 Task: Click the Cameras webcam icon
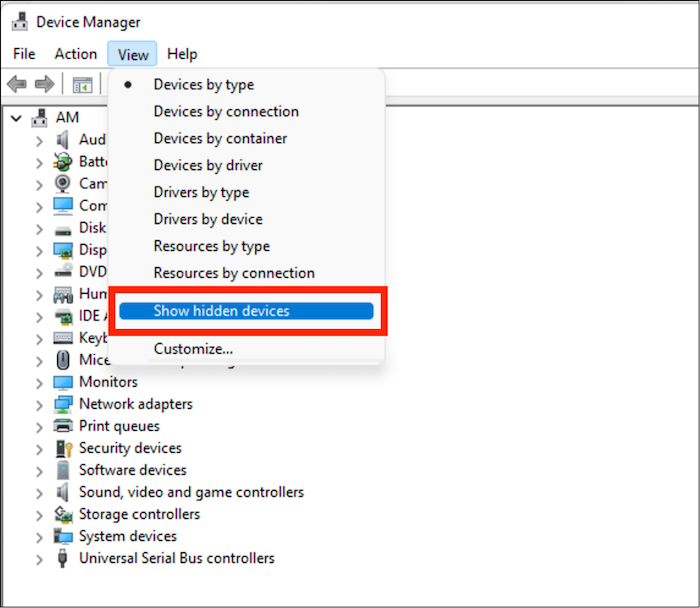coord(62,183)
